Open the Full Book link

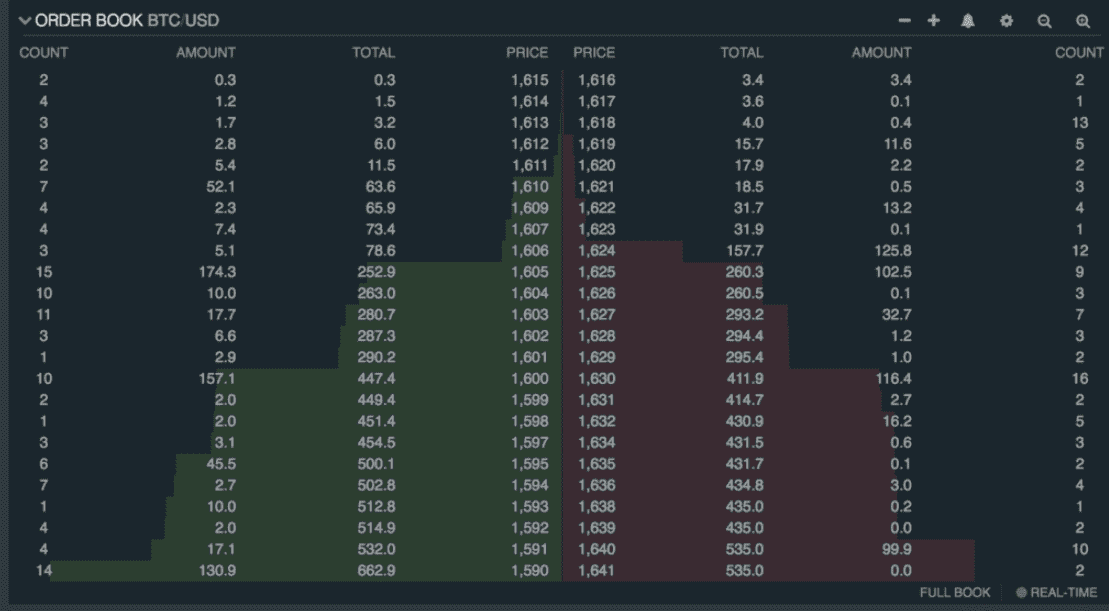coord(955,593)
